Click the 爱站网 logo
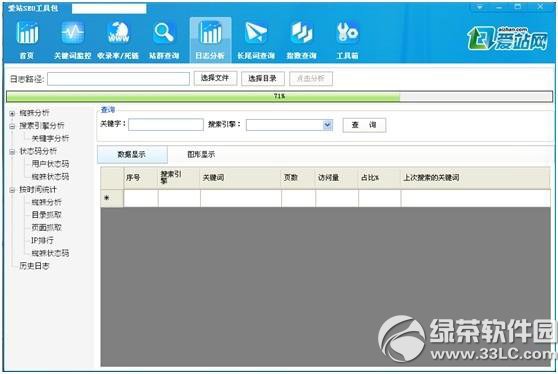 coord(508,38)
